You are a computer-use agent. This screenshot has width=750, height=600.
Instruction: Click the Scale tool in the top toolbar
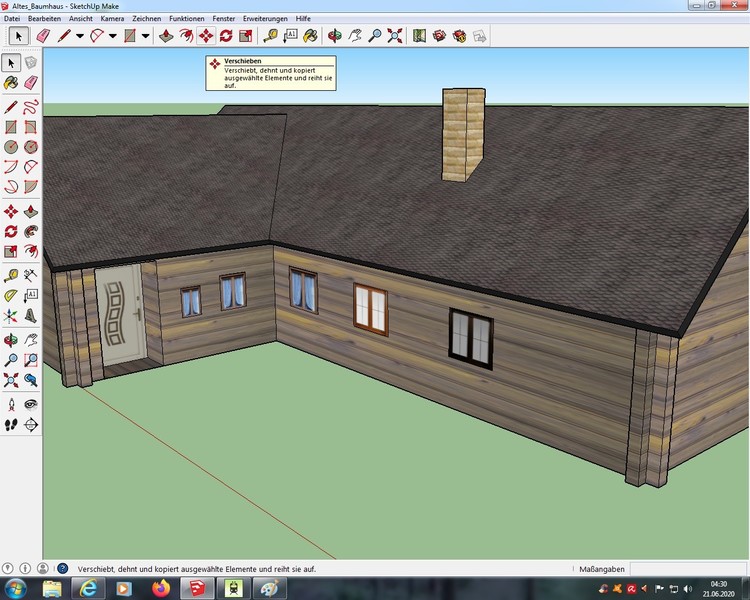click(x=246, y=36)
